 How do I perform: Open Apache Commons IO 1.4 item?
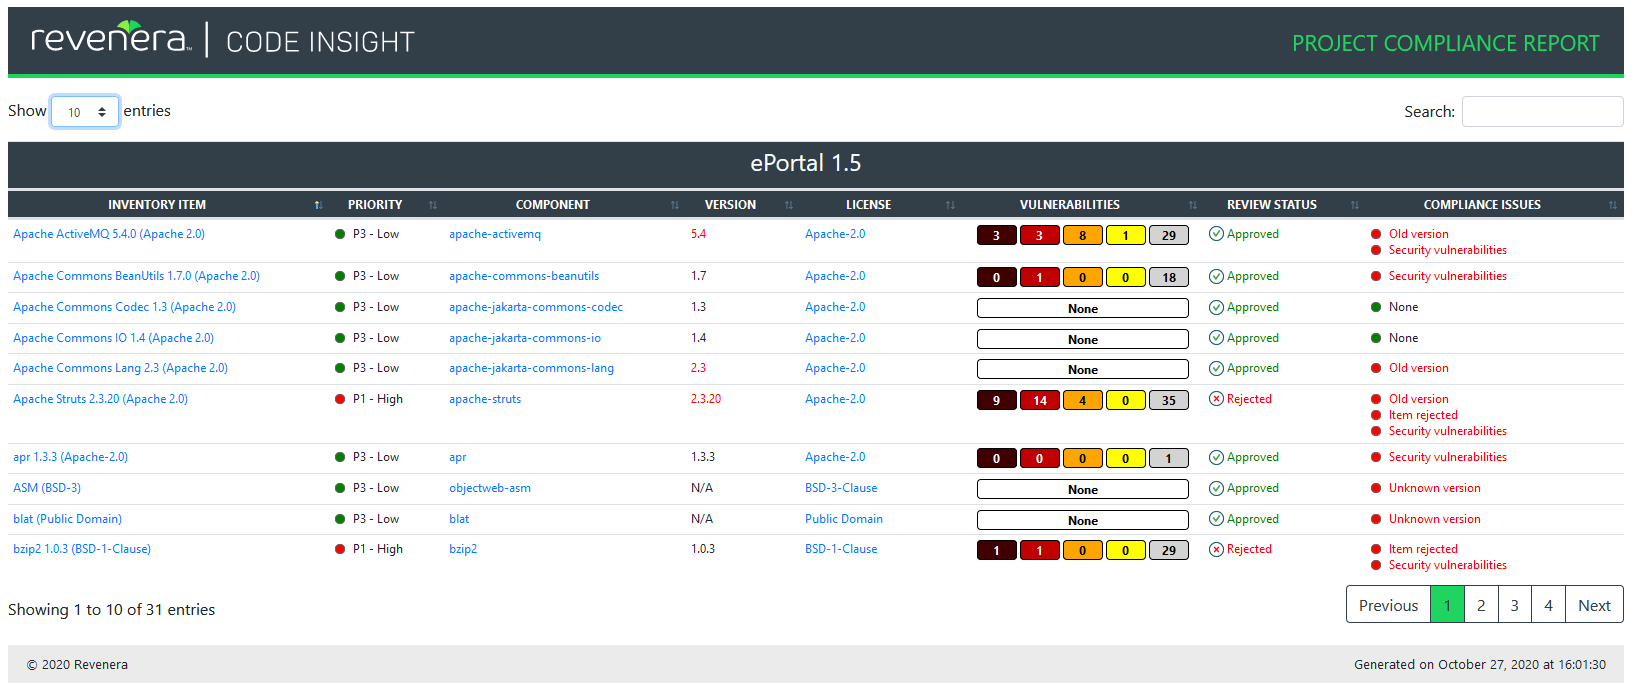[x=113, y=338]
